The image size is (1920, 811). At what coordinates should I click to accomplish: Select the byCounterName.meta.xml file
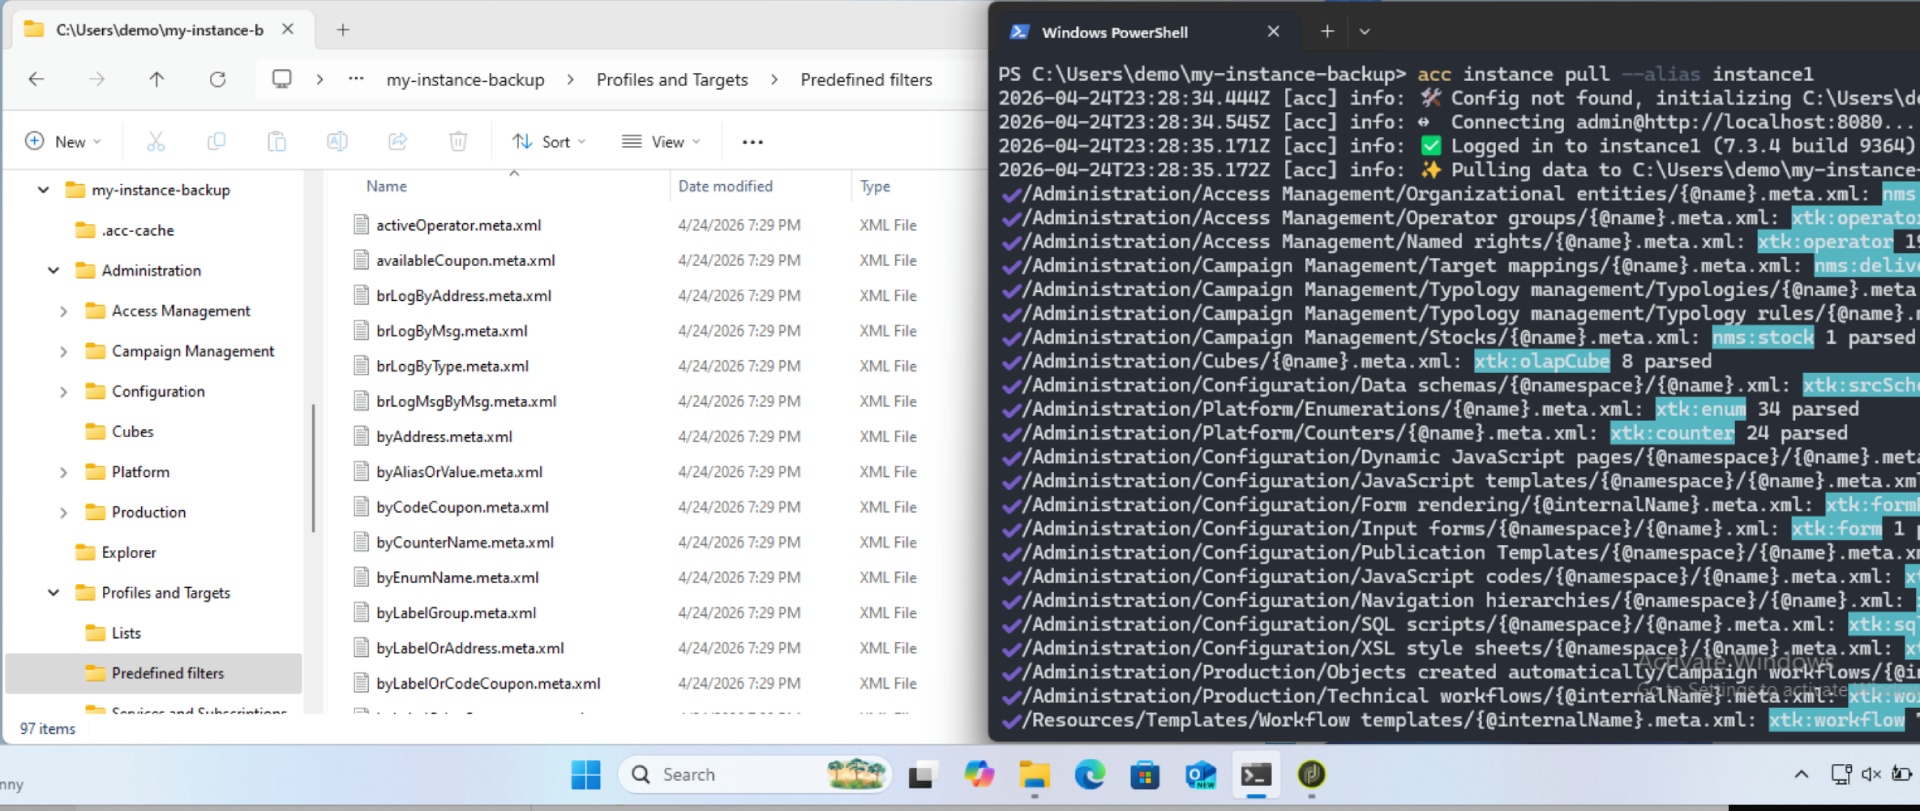click(465, 542)
